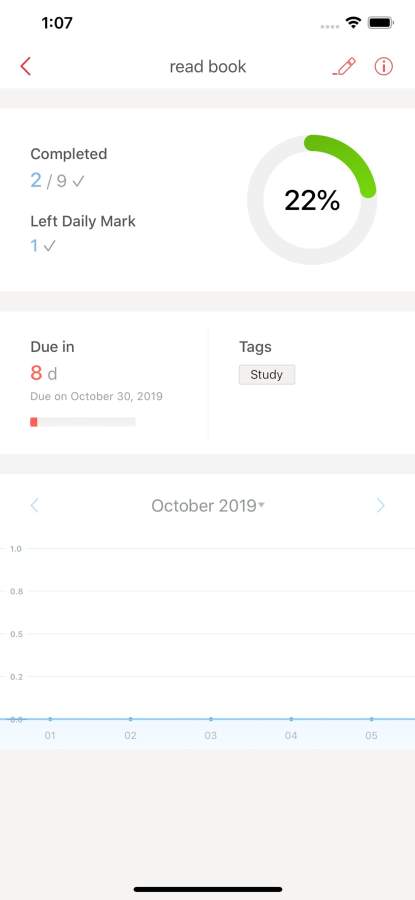Viewport: 415px width, 900px height.
Task: Tap the Left Daily Mark checkmark
Action: 50,246
